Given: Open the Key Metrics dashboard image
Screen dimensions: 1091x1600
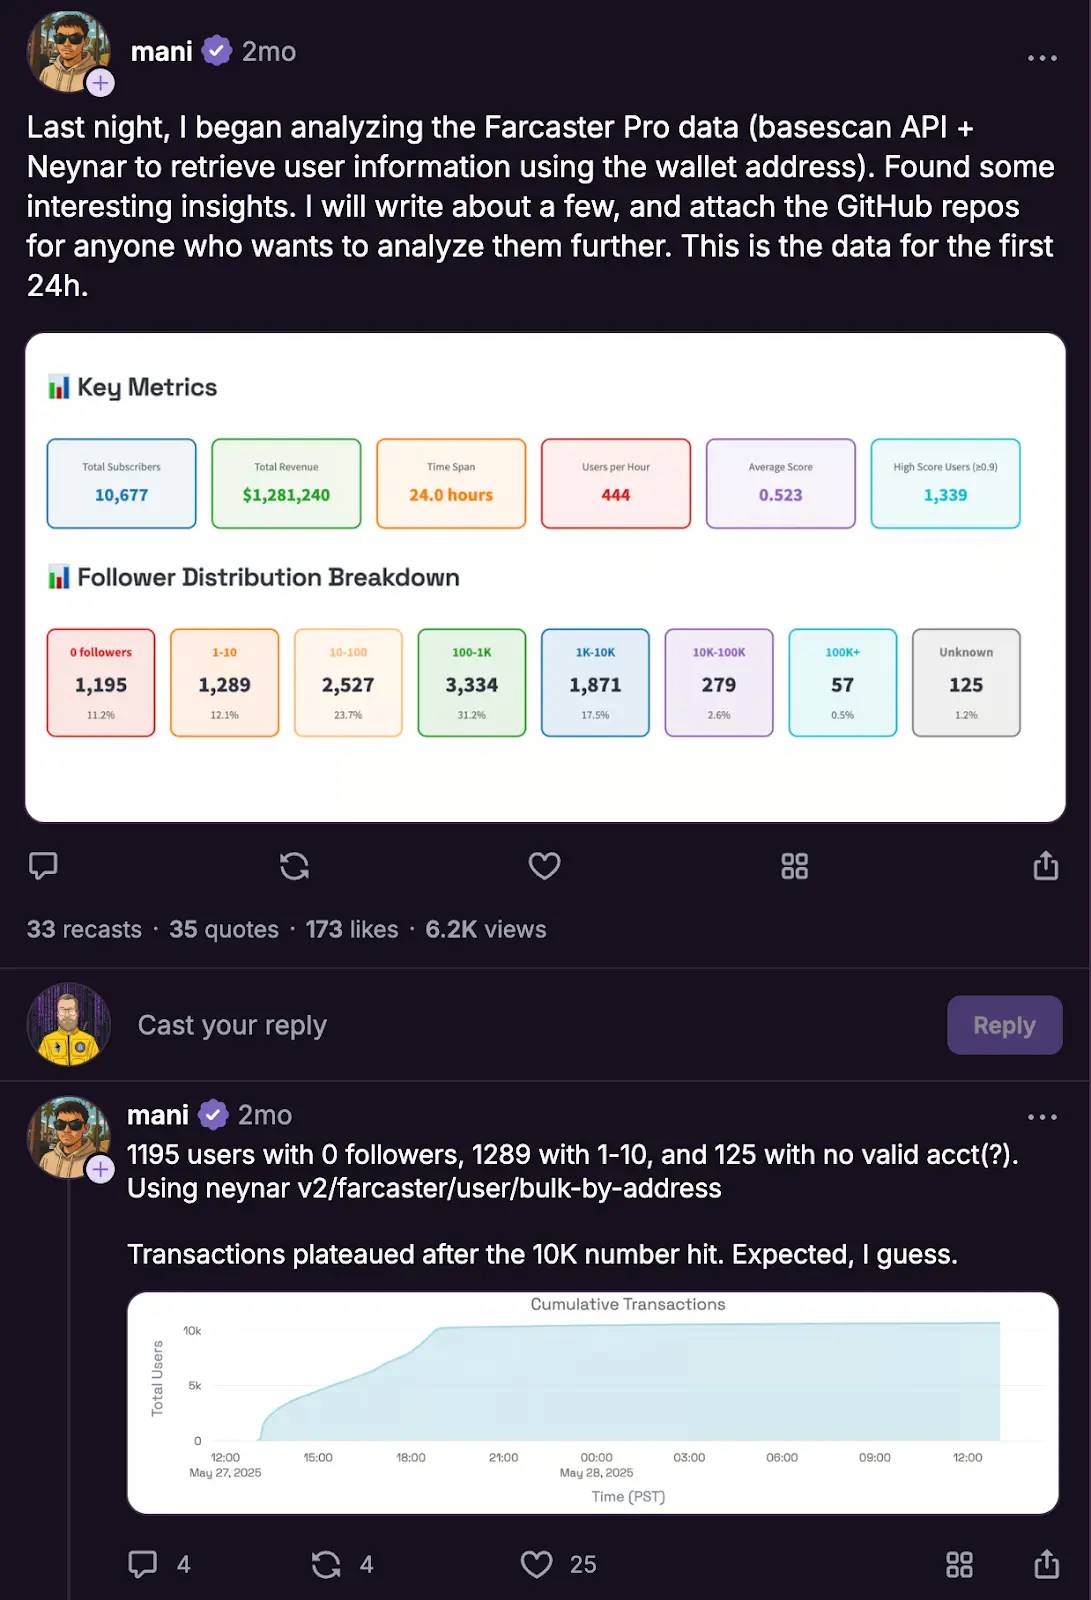Looking at the screenshot, I should 545,577.
